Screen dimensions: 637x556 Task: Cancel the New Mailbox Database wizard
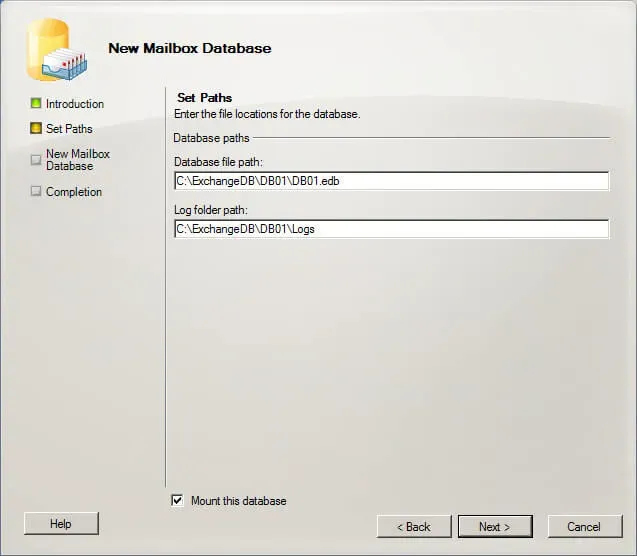pos(584,526)
